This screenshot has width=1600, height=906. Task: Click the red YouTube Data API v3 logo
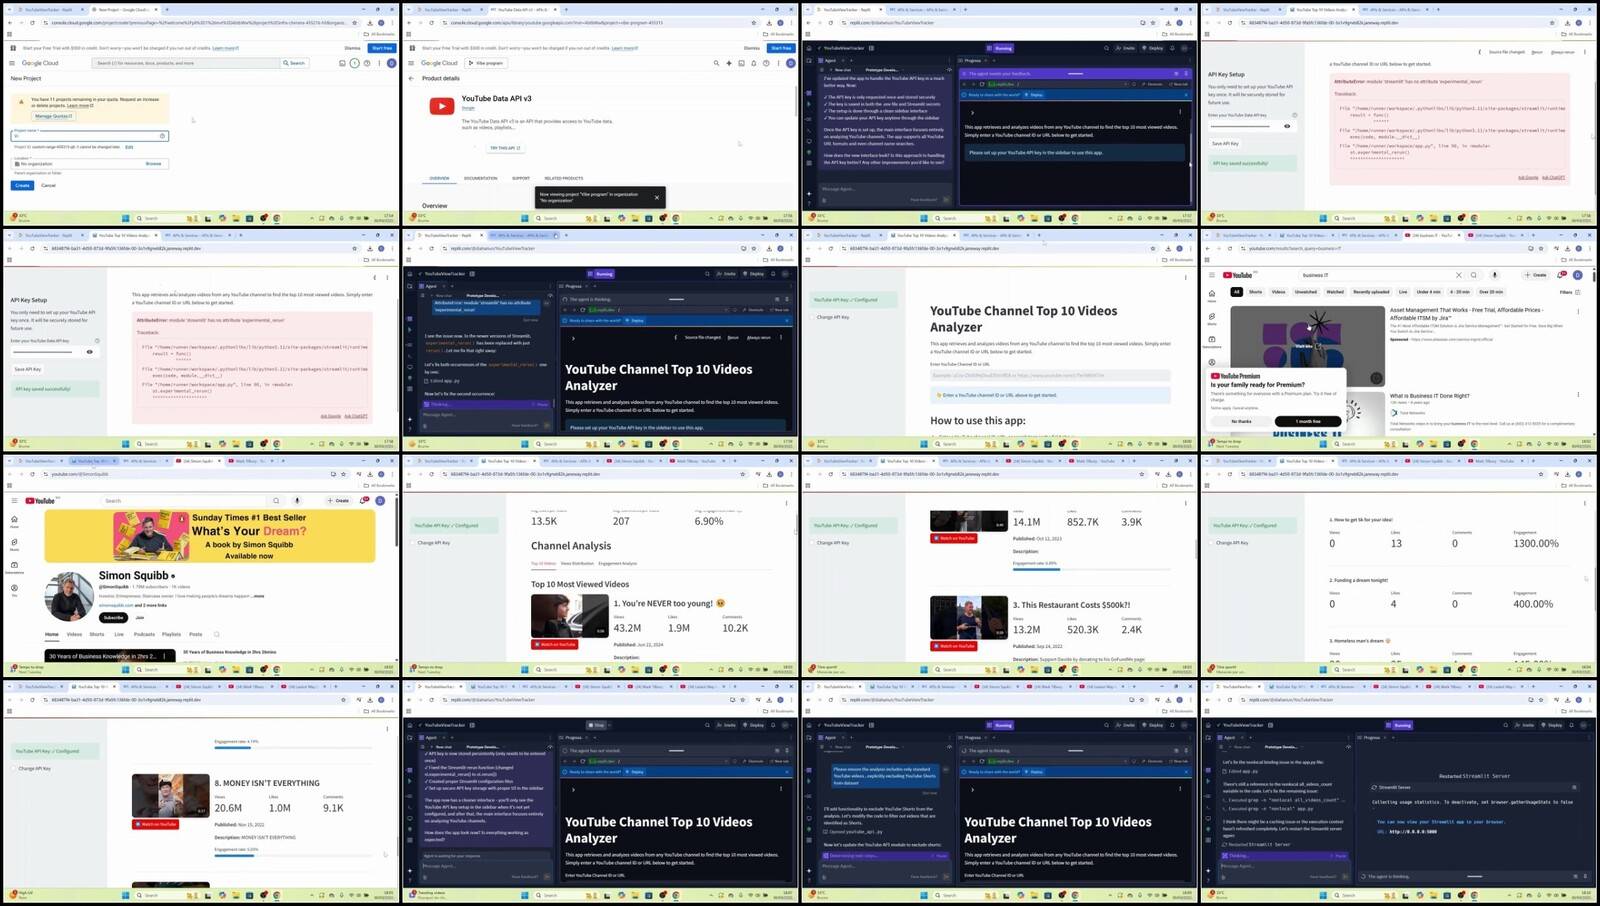[x=442, y=106]
